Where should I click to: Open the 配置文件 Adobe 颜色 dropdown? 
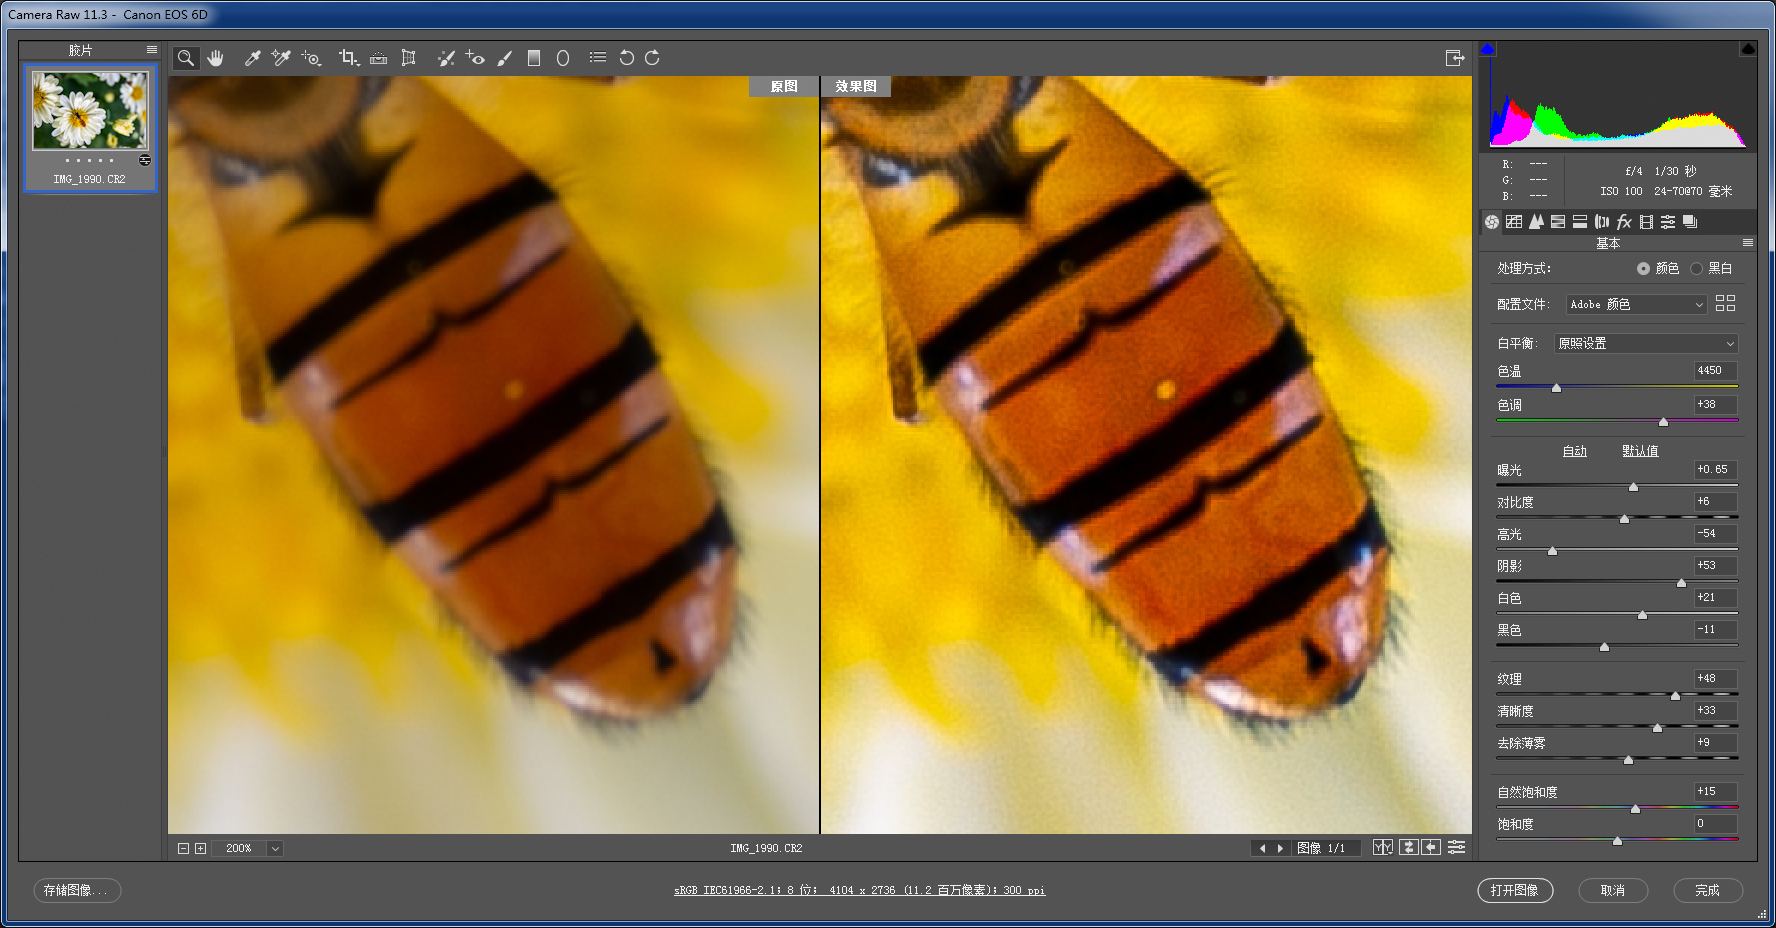point(1636,304)
